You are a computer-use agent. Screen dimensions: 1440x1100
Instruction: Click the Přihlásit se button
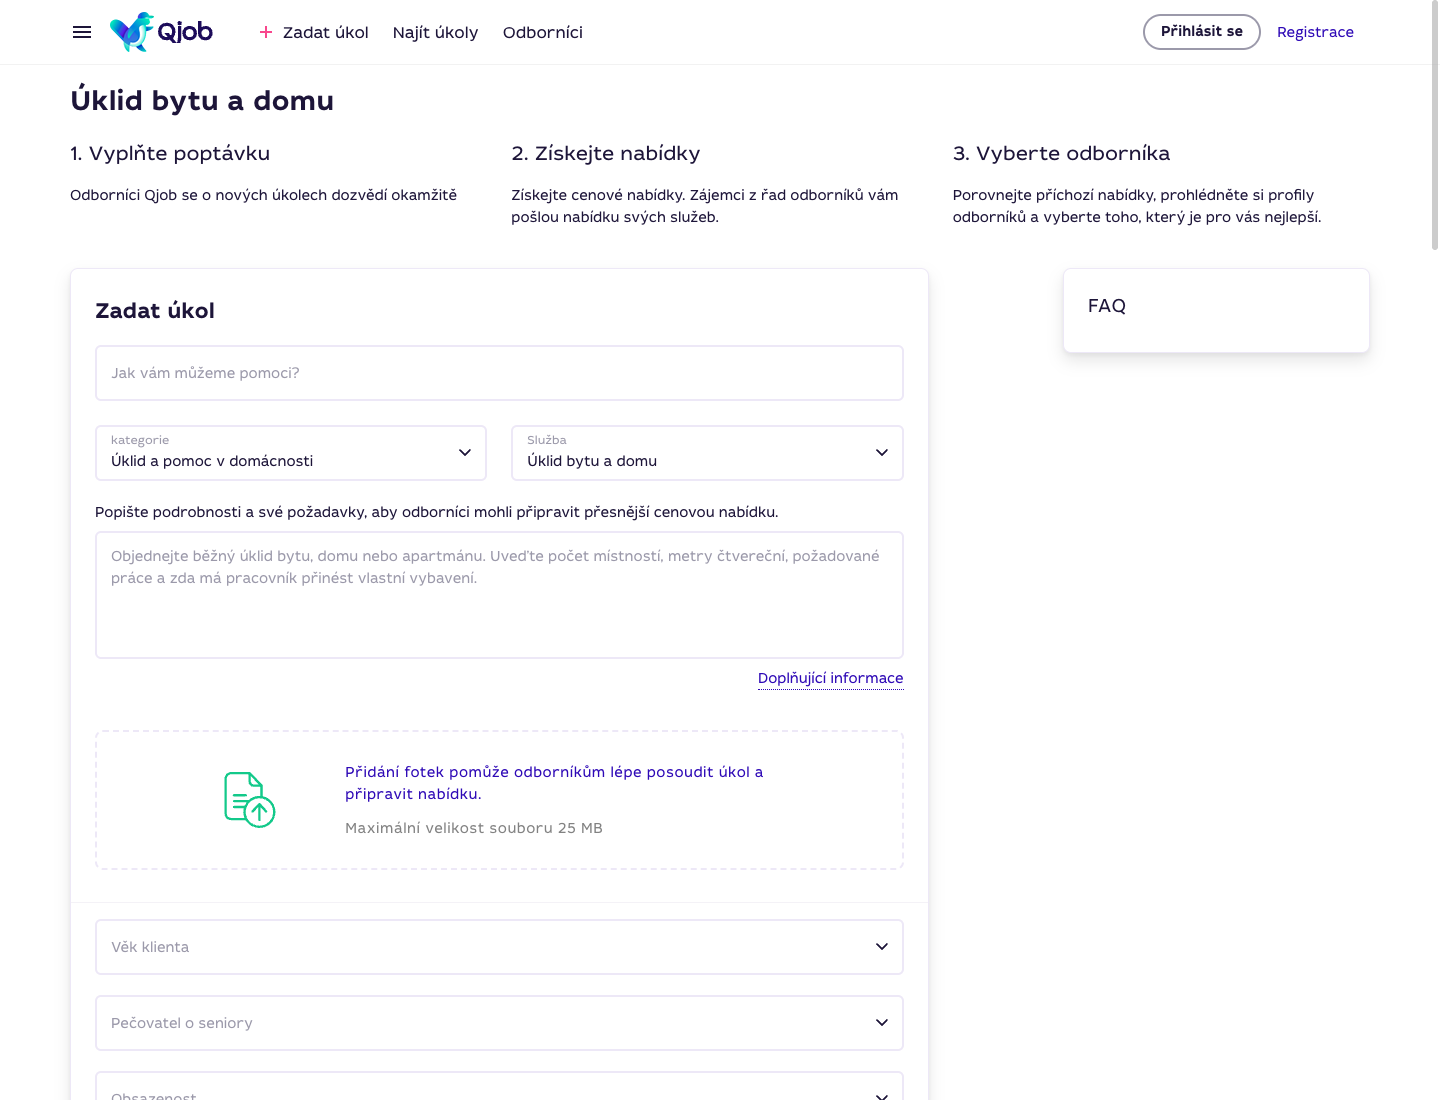(1202, 32)
